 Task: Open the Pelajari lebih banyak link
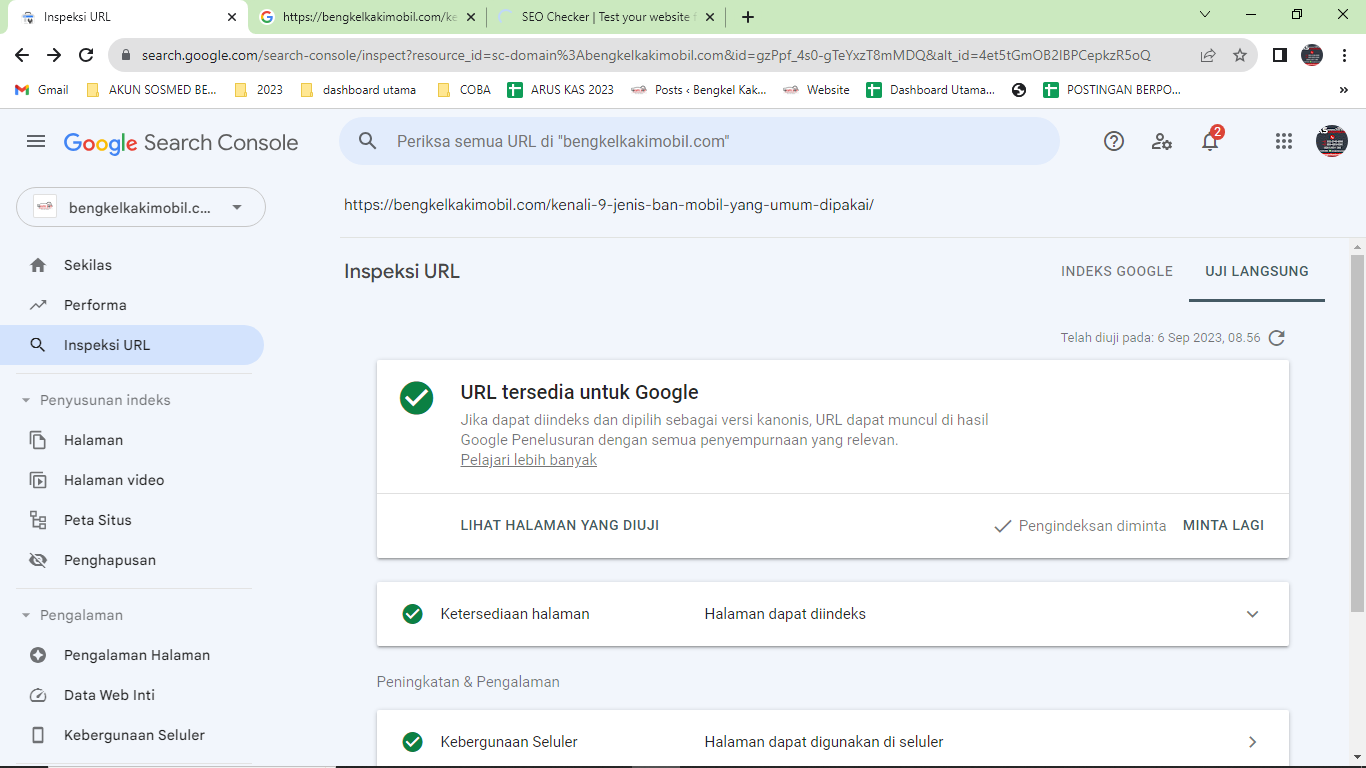[529, 460]
